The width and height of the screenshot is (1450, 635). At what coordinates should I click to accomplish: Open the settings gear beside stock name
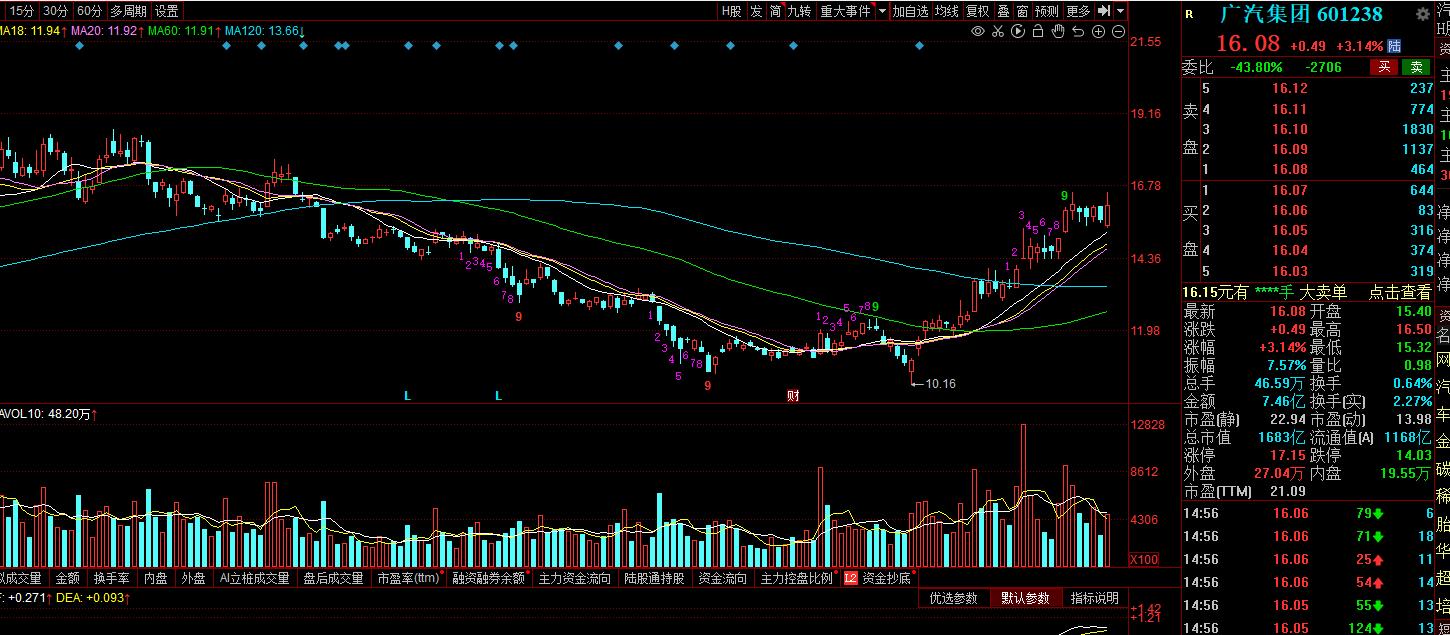pyautogui.click(x=1422, y=14)
